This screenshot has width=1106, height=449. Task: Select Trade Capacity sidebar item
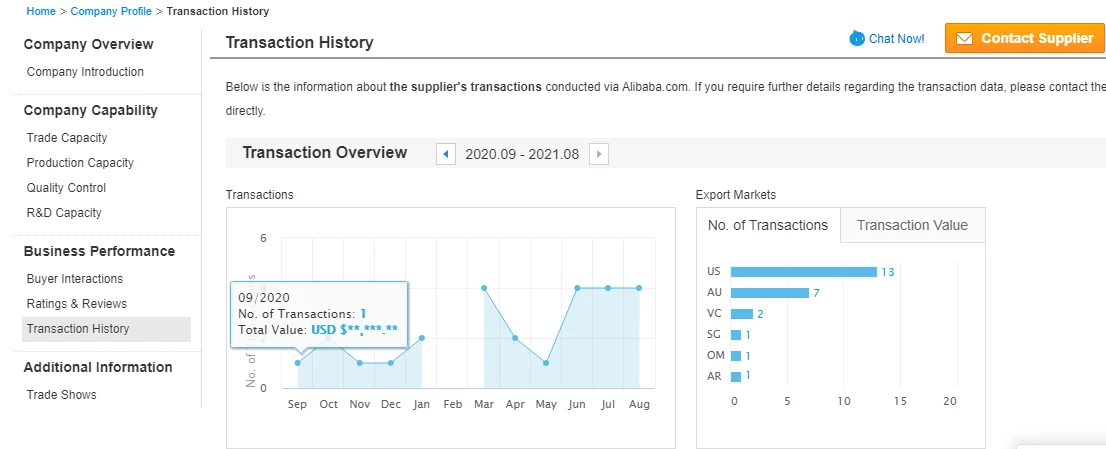pyautogui.click(x=67, y=138)
